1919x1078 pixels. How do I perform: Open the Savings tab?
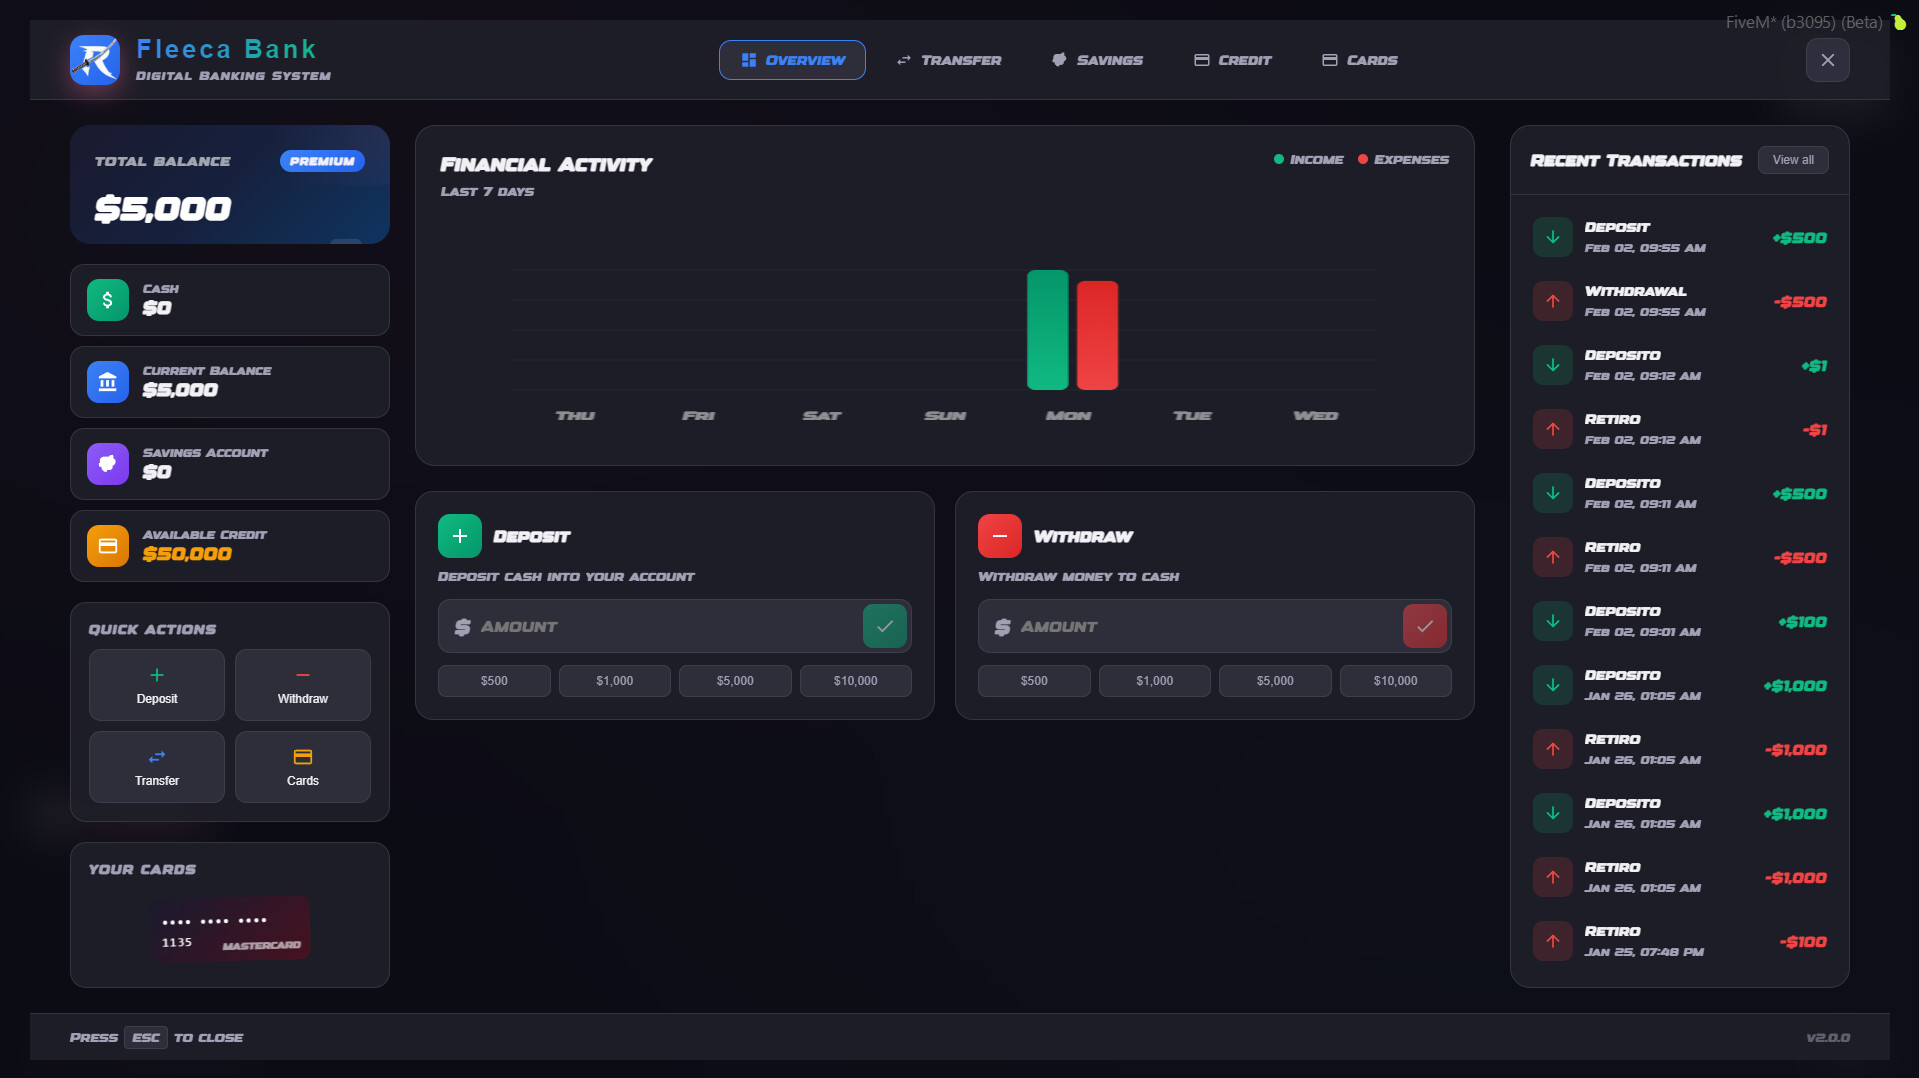click(1097, 60)
